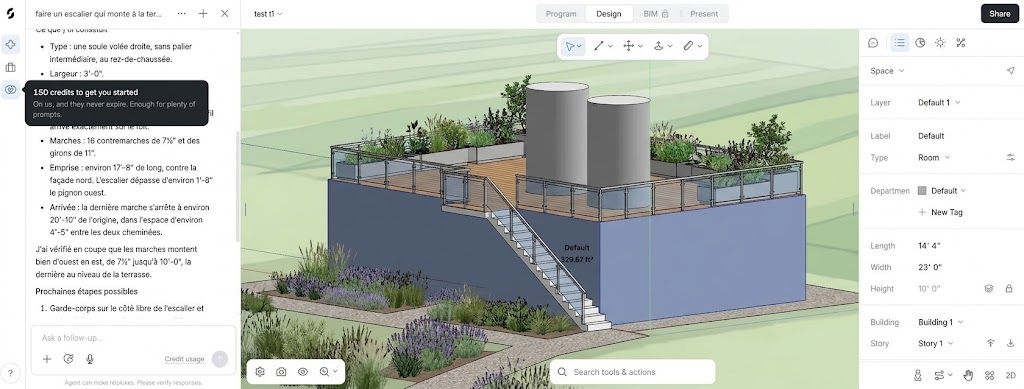Close the assistant chat panel
The image size is (1024, 389).
[x=225, y=13]
